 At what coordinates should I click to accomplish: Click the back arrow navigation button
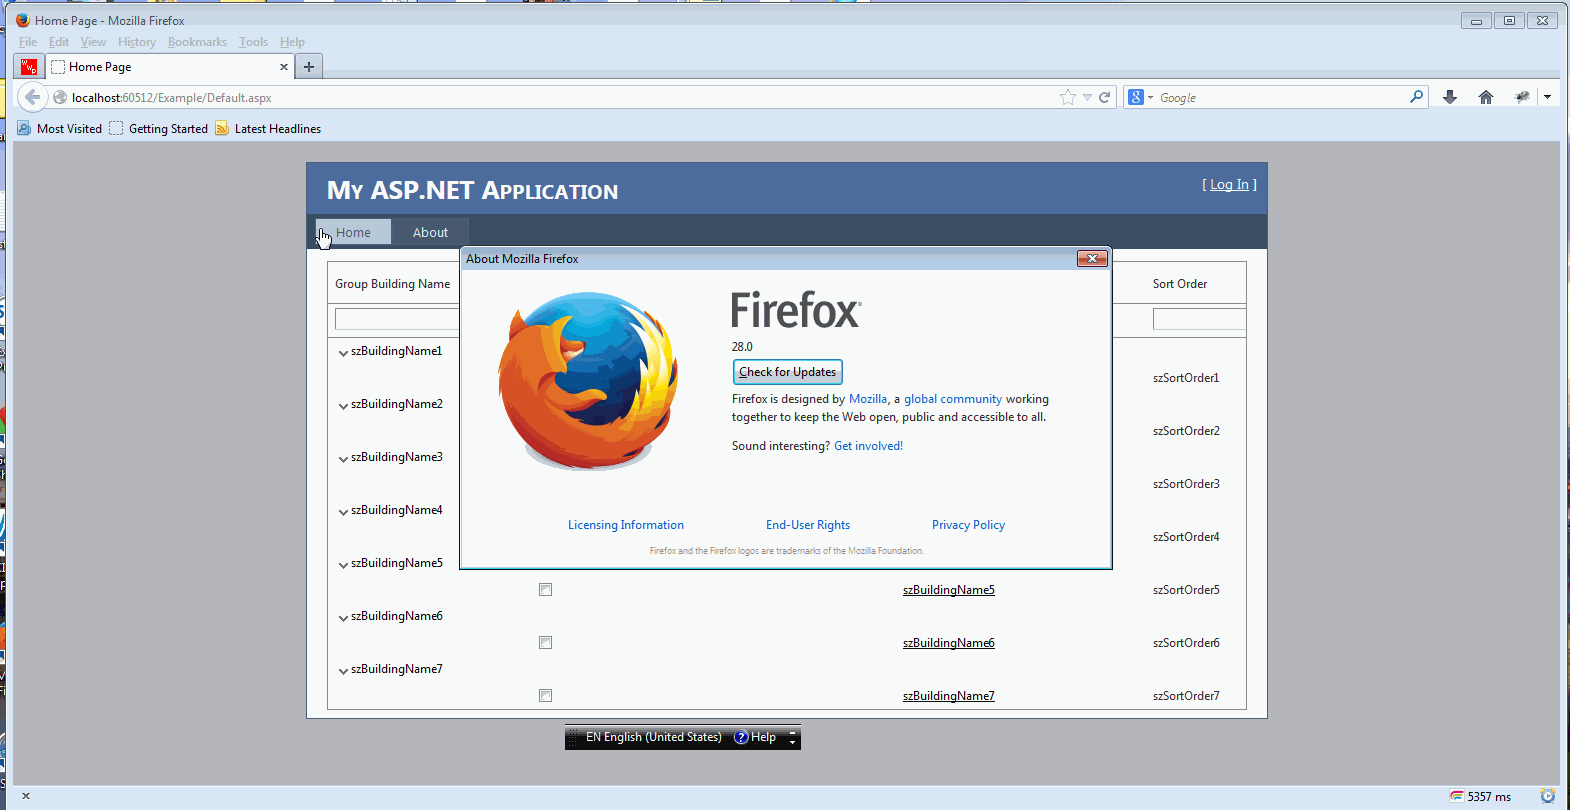[x=32, y=97]
